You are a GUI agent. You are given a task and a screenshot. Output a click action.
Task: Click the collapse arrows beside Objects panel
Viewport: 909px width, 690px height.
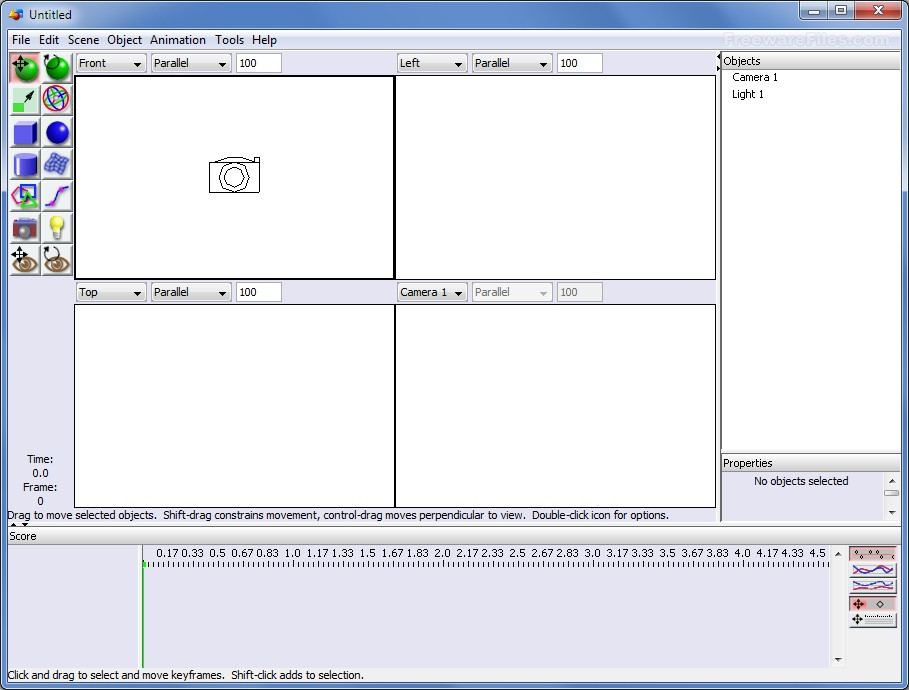[719, 62]
